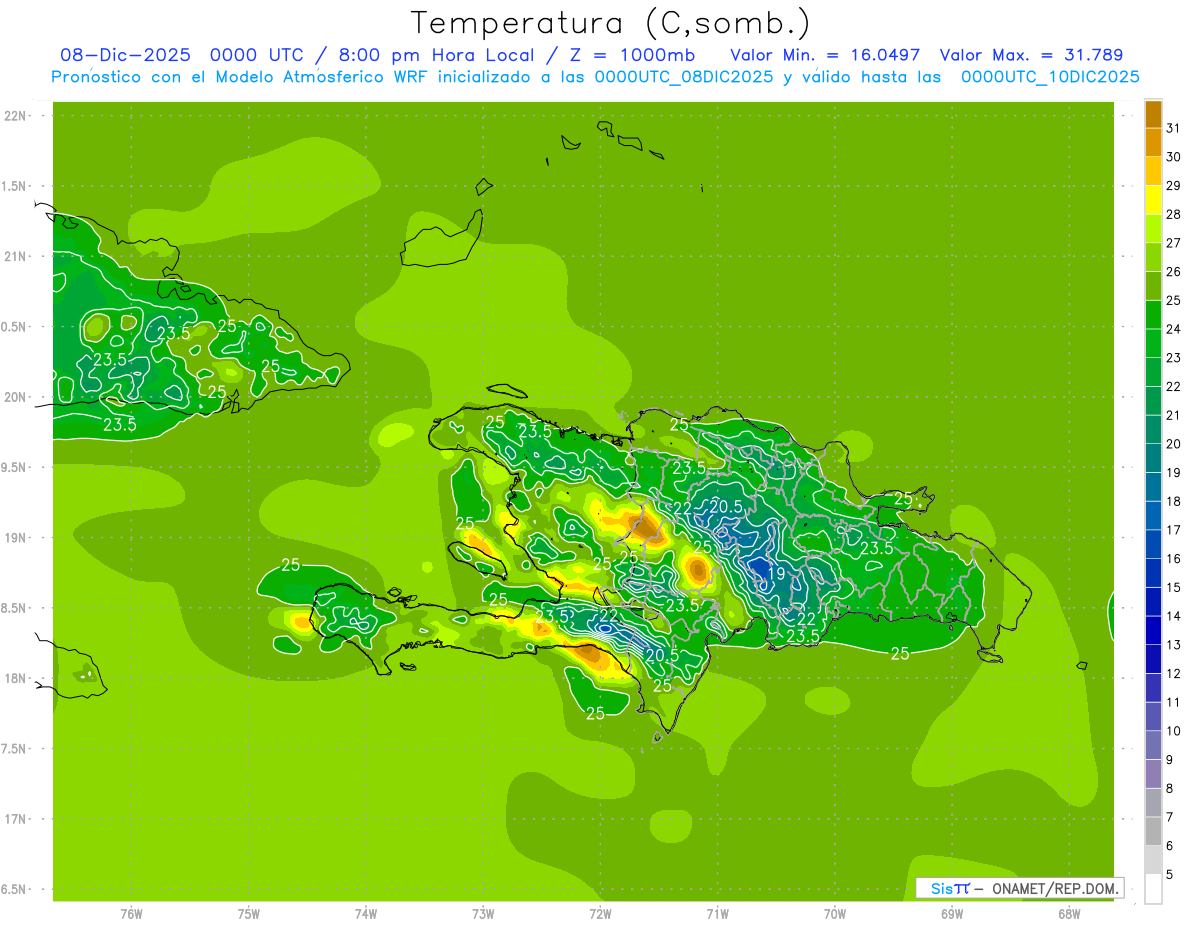Click the "76W" longitude axis label
The width and height of the screenshot is (1200, 927).
(x=131, y=914)
